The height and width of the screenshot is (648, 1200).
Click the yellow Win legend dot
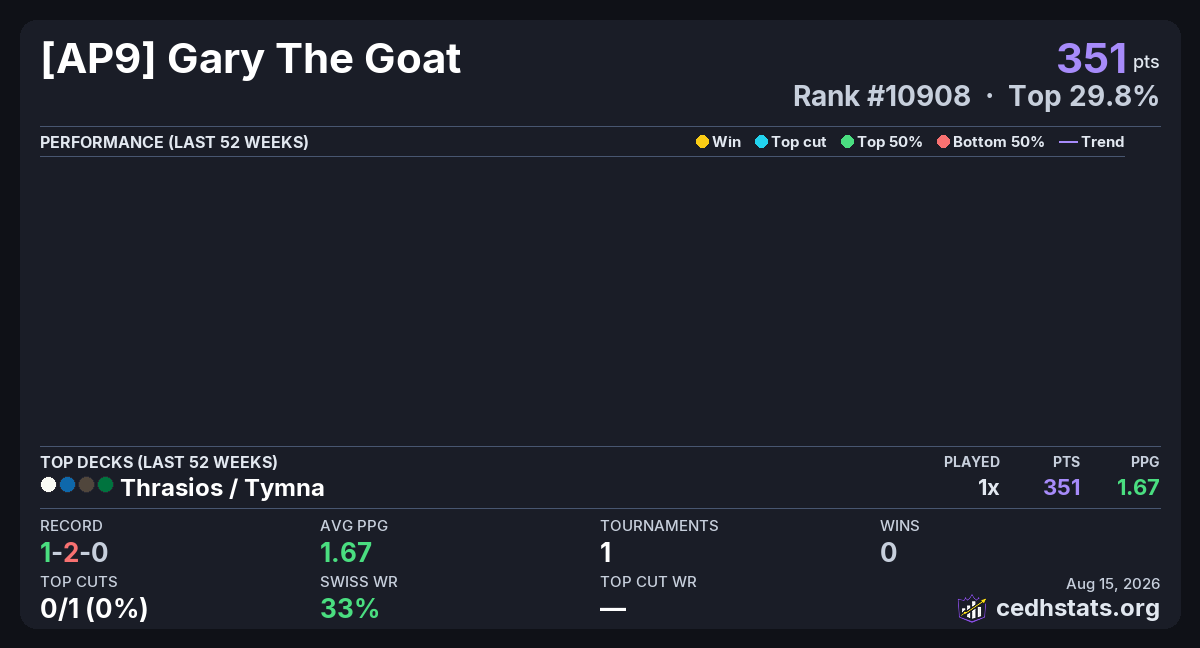point(702,142)
